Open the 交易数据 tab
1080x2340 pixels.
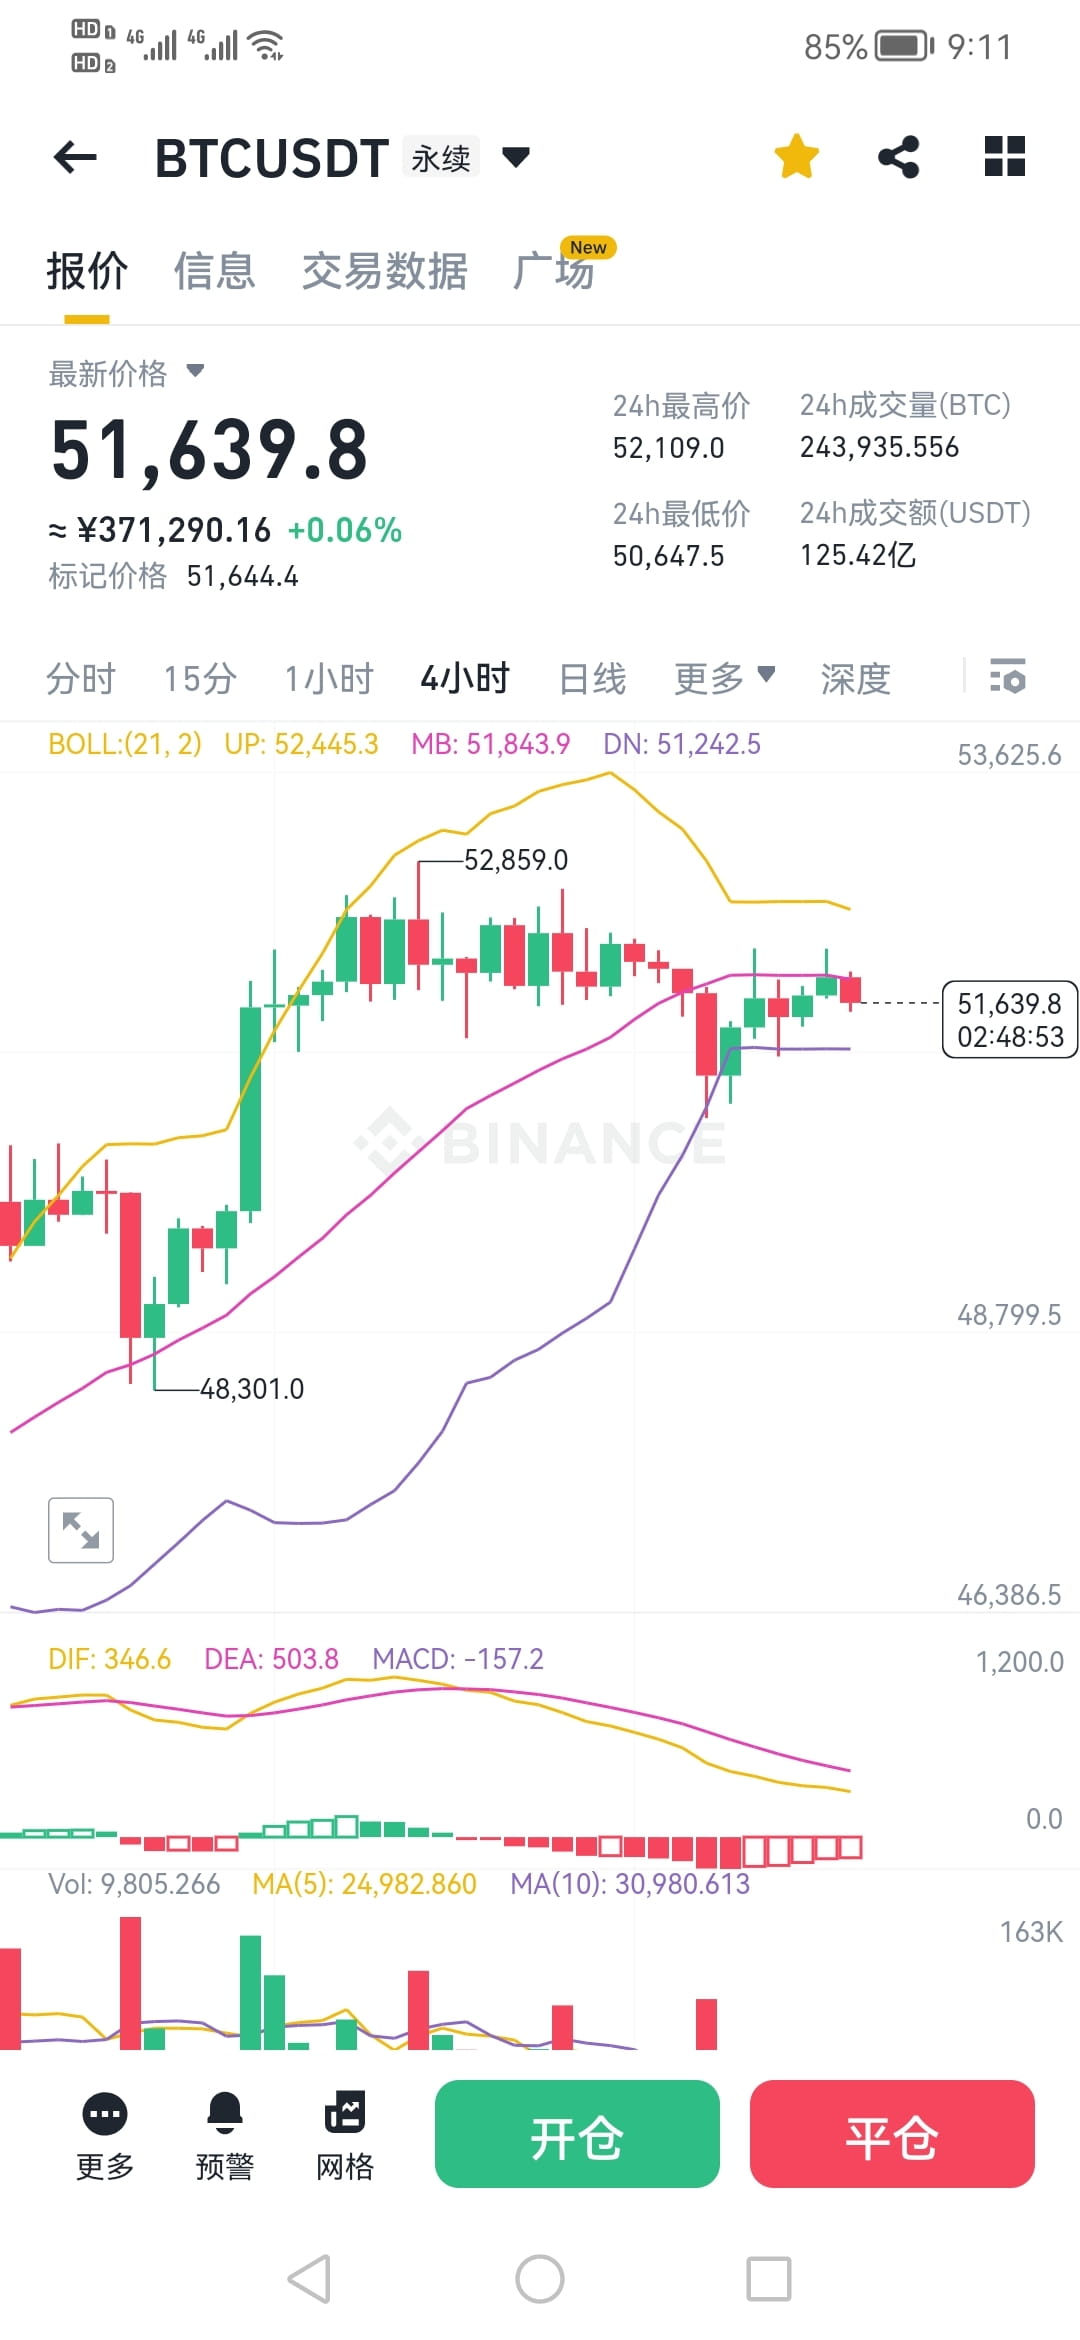pos(385,270)
